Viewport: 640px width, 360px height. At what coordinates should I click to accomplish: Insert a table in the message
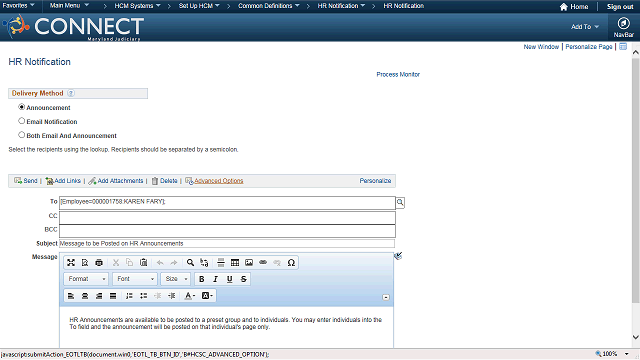coord(235,262)
